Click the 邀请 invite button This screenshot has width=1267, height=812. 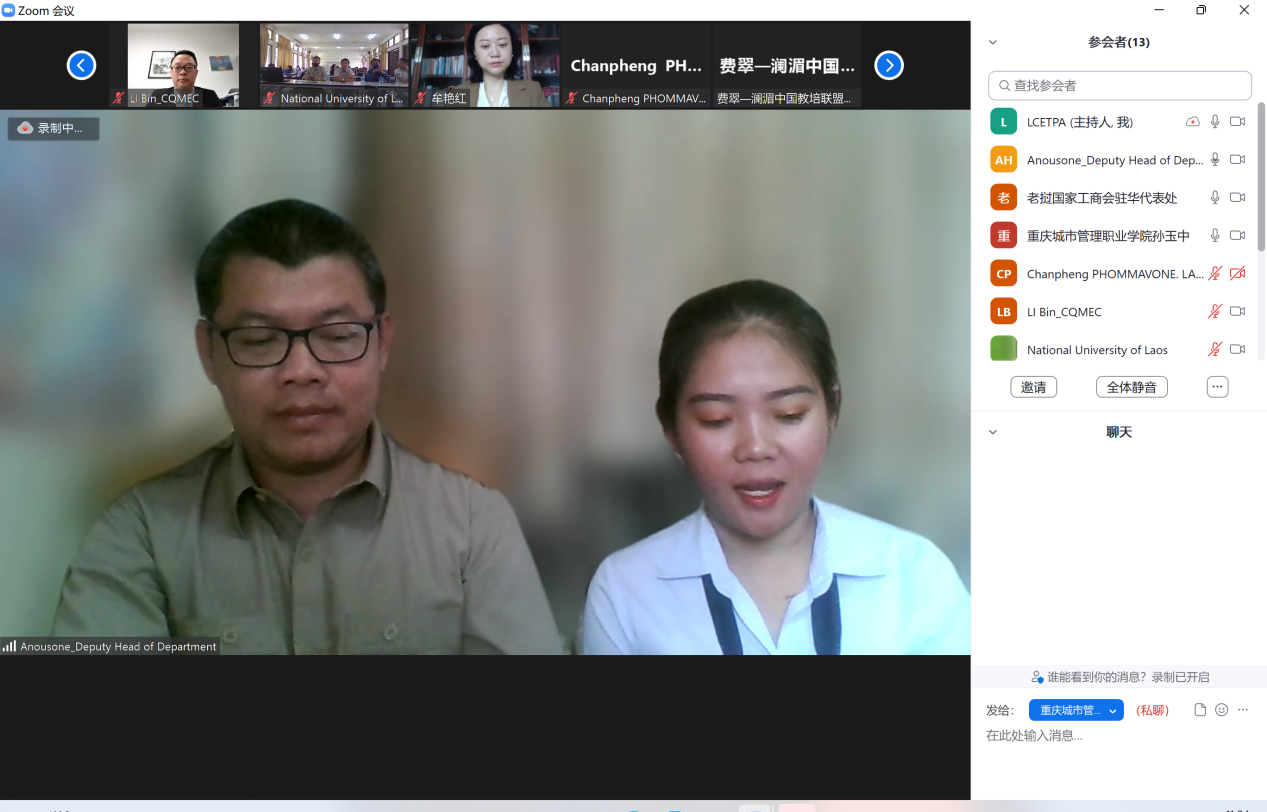tap(1033, 387)
